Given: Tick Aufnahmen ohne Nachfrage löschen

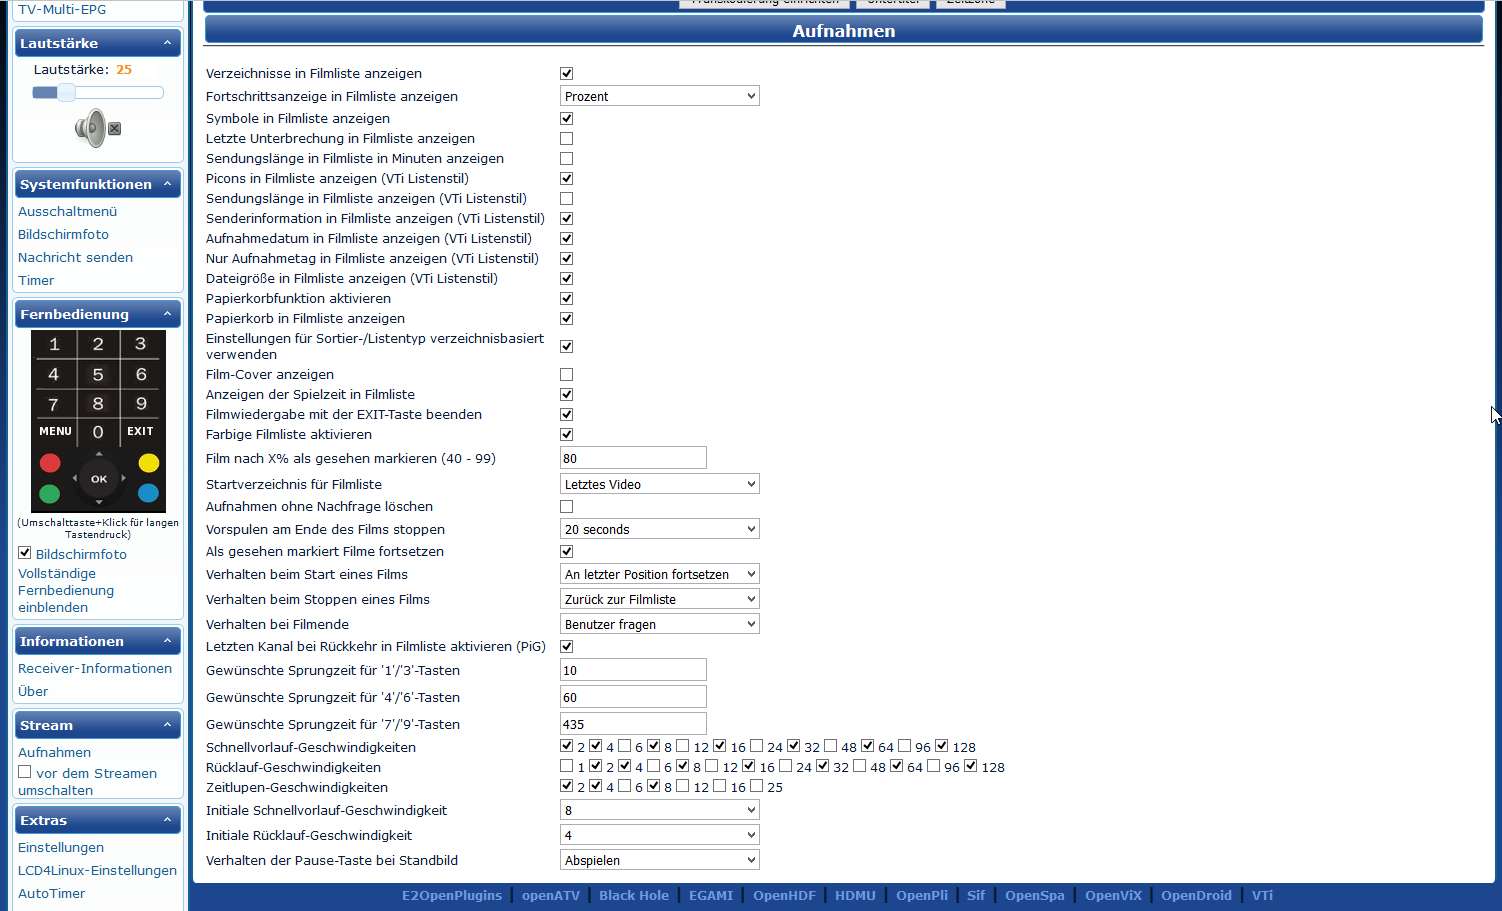Looking at the screenshot, I should click(x=566, y=507).
